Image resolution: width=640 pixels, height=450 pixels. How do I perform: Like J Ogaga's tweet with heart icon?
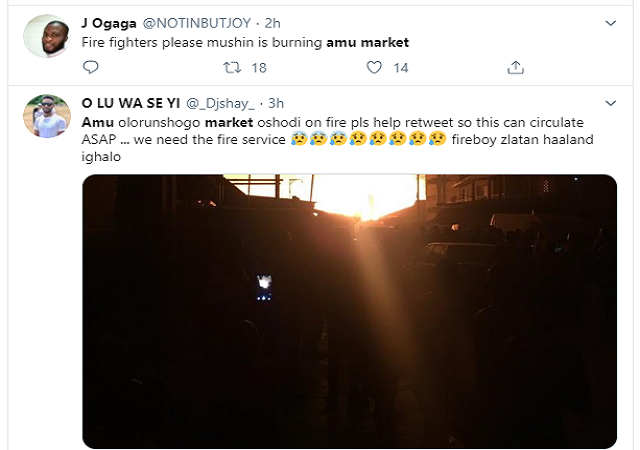(x=375, y=67)
